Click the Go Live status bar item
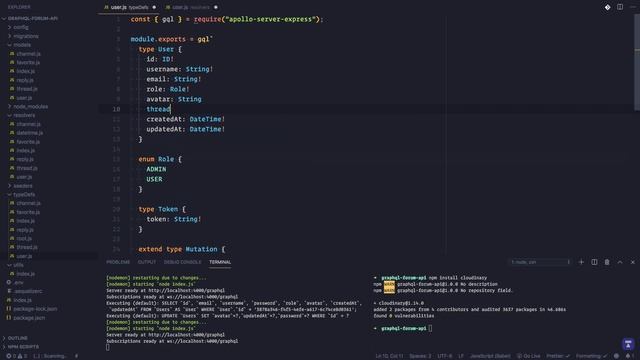The height and width of the screenshot is (360, 640). tap(529, 356)
